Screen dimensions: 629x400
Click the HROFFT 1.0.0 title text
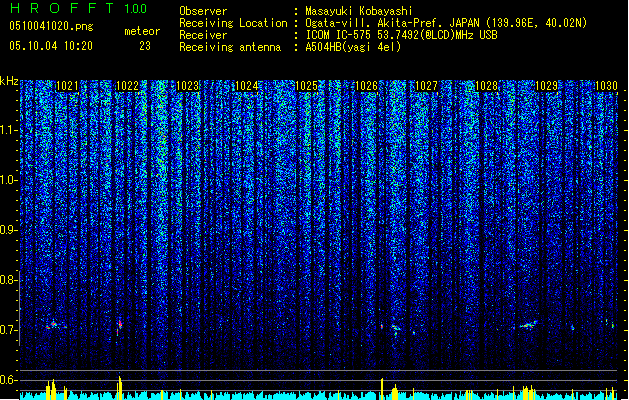(78, 8)
